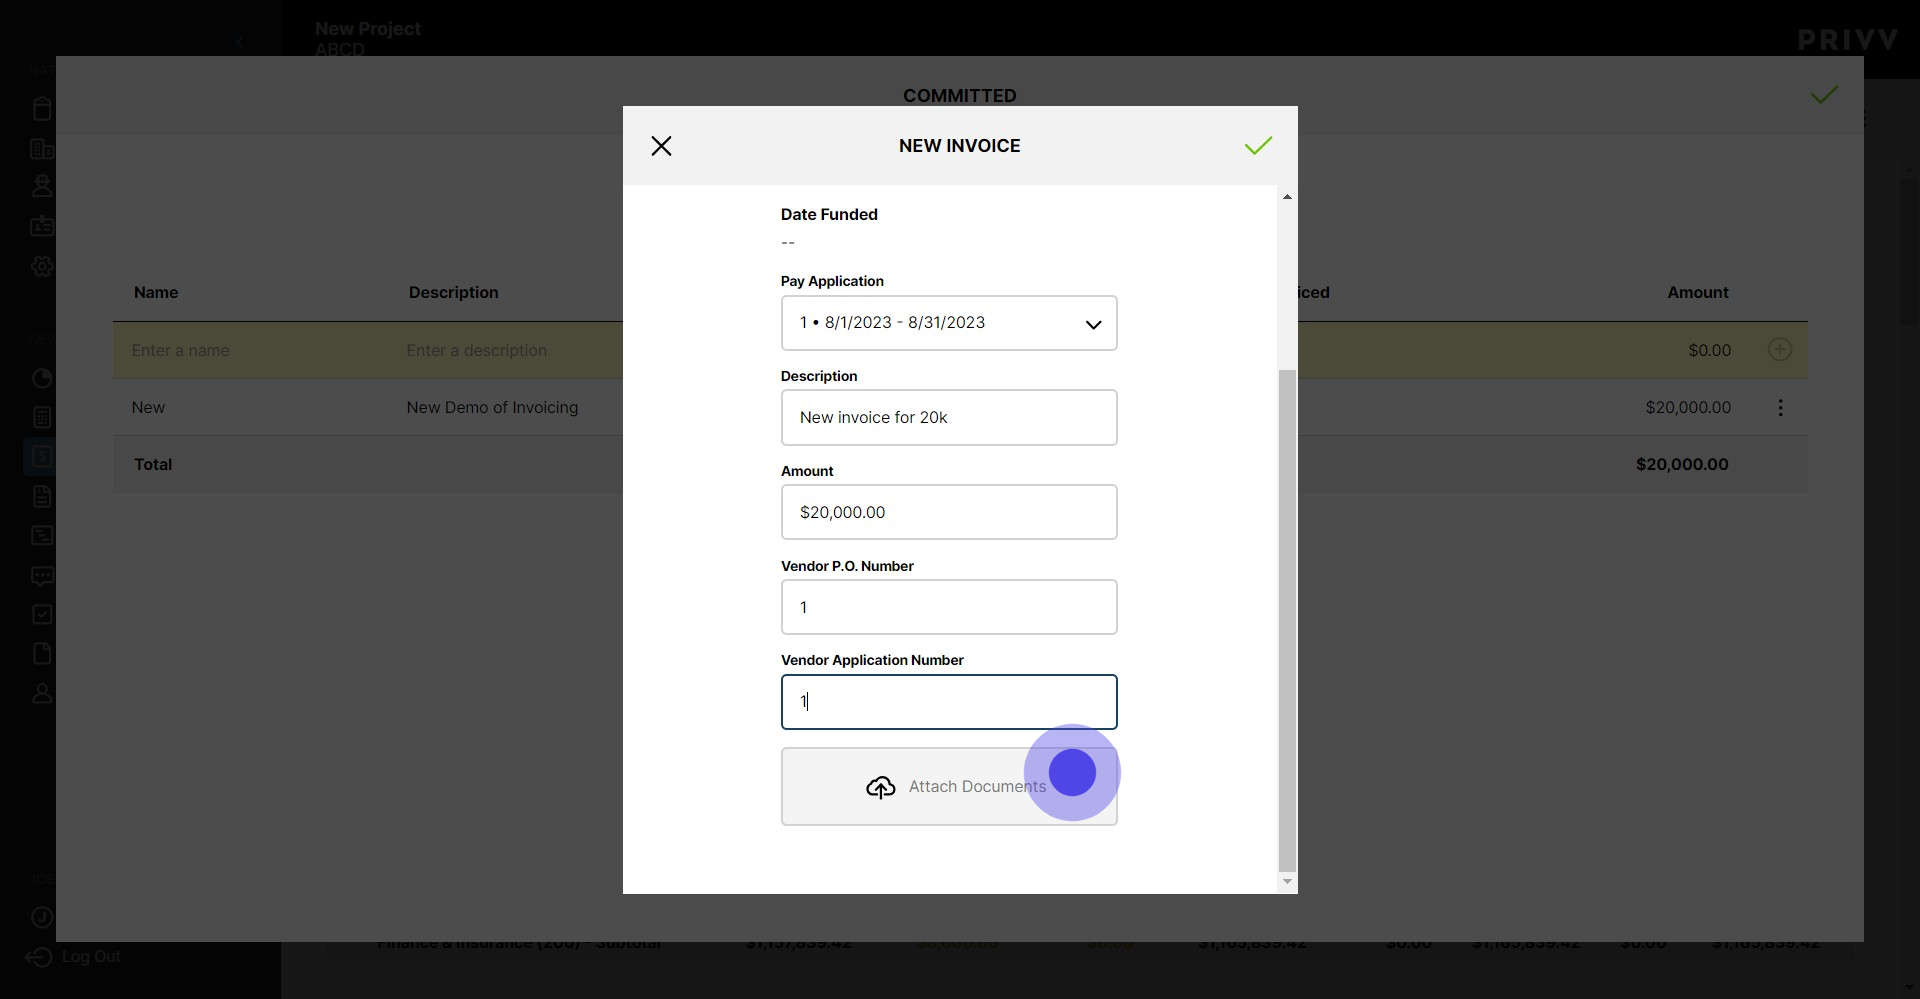Image resolution: width=1920 pixels, height=999 pixels.
Task: Click the Amount field showing $20,000.00
Action: 949,513
